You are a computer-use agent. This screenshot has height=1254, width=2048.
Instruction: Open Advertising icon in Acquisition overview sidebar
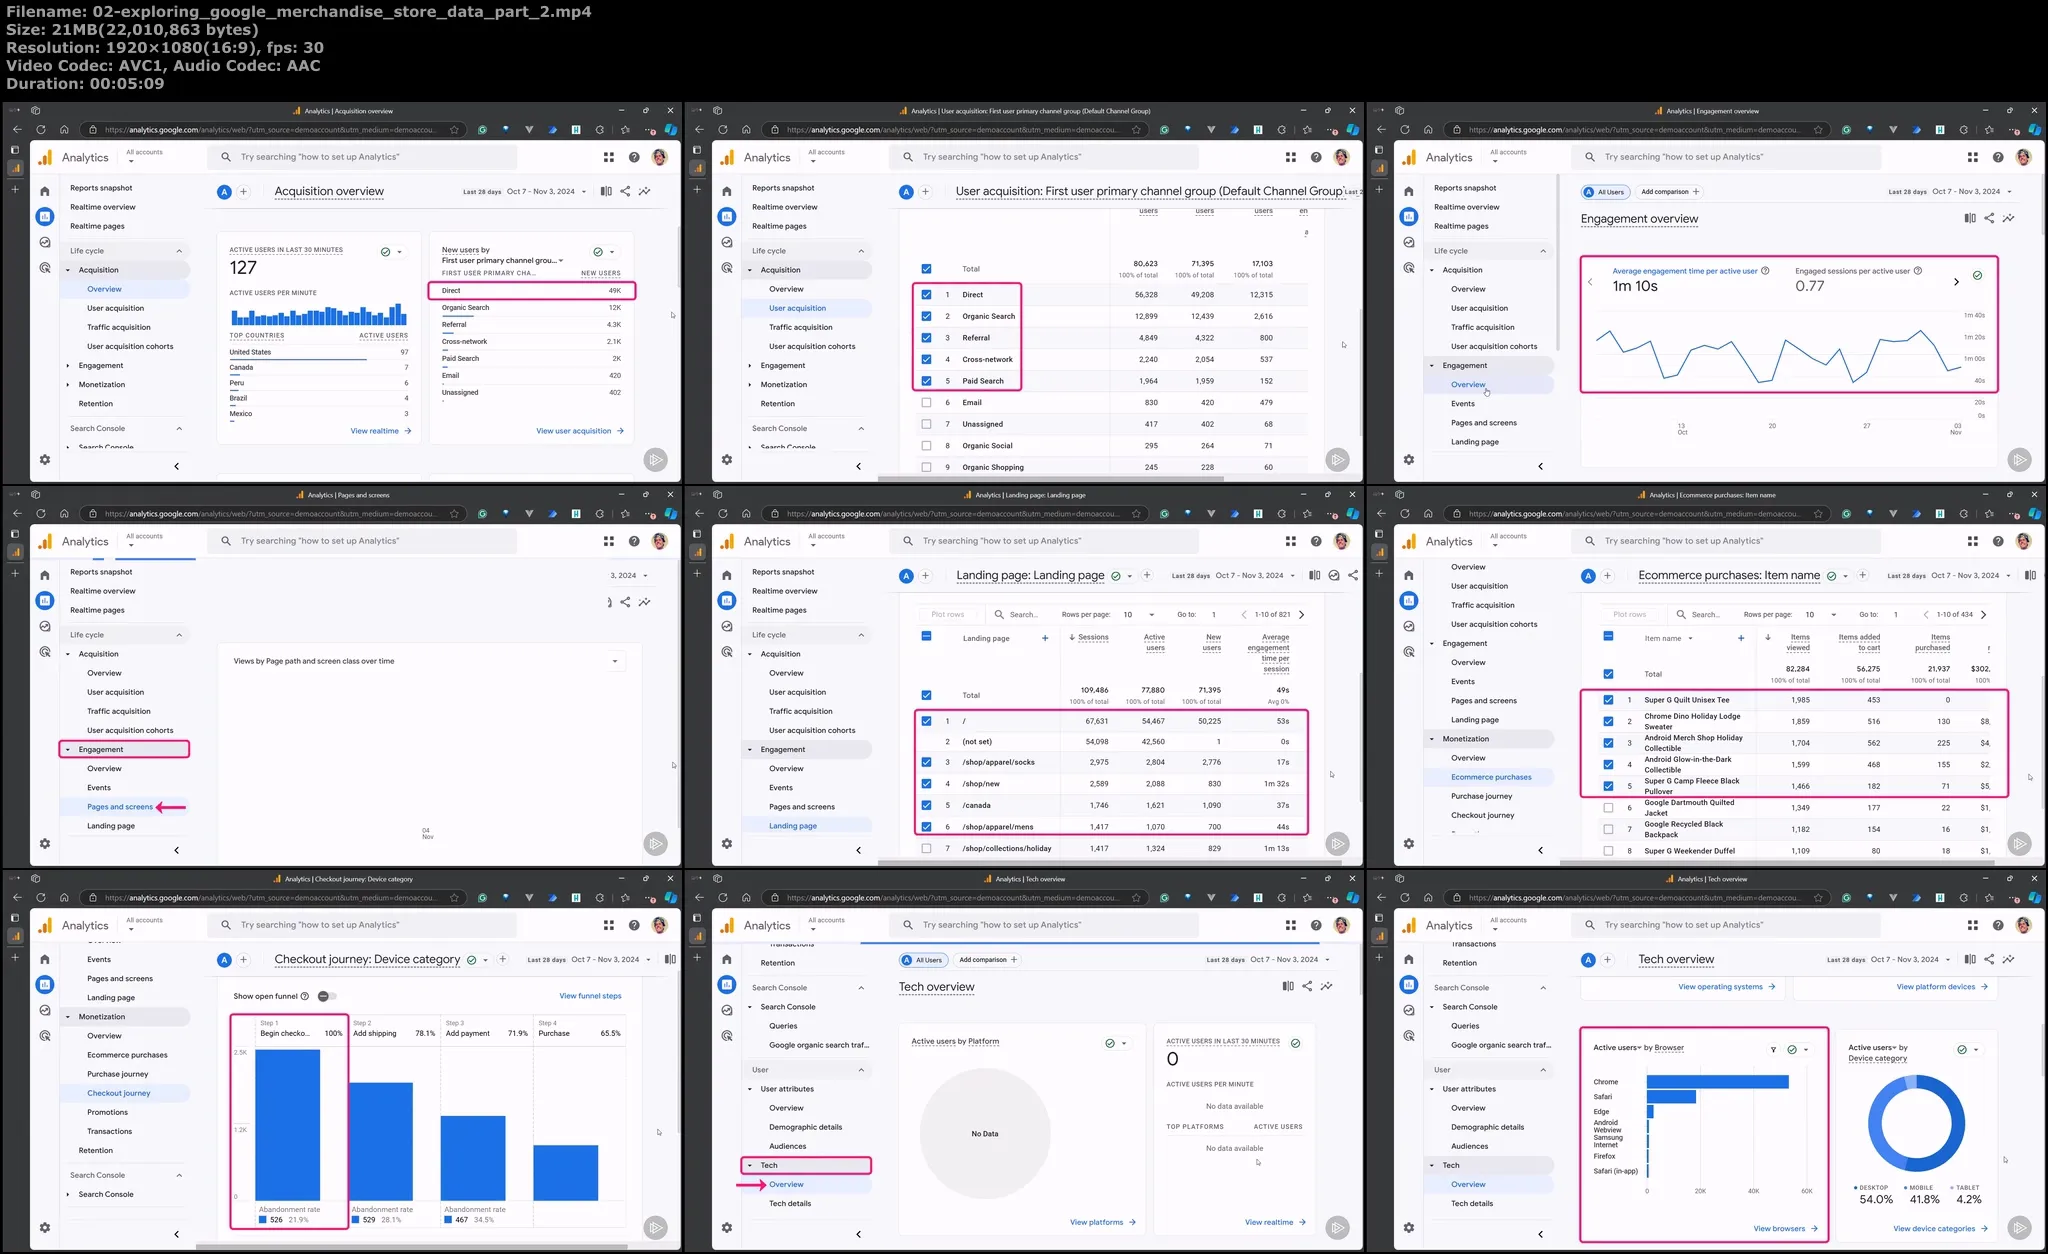click(44, 268)
